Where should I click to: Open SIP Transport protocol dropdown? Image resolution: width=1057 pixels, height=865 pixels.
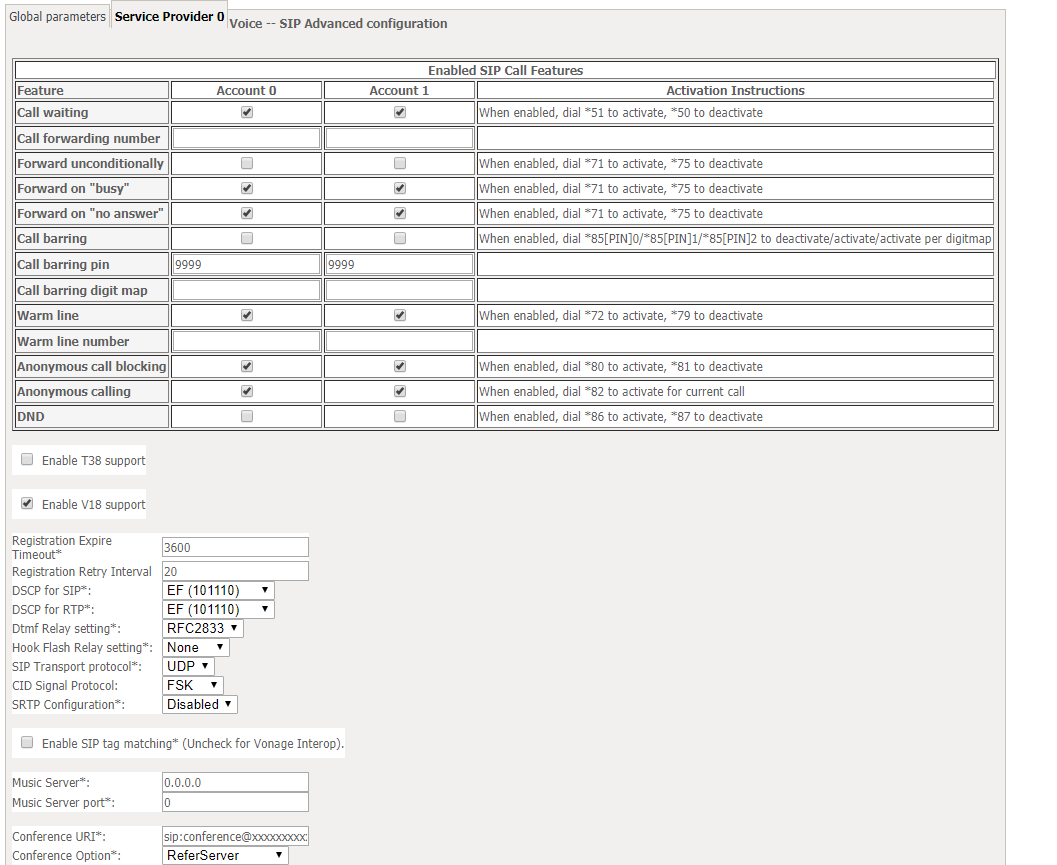tap(189, 666)
